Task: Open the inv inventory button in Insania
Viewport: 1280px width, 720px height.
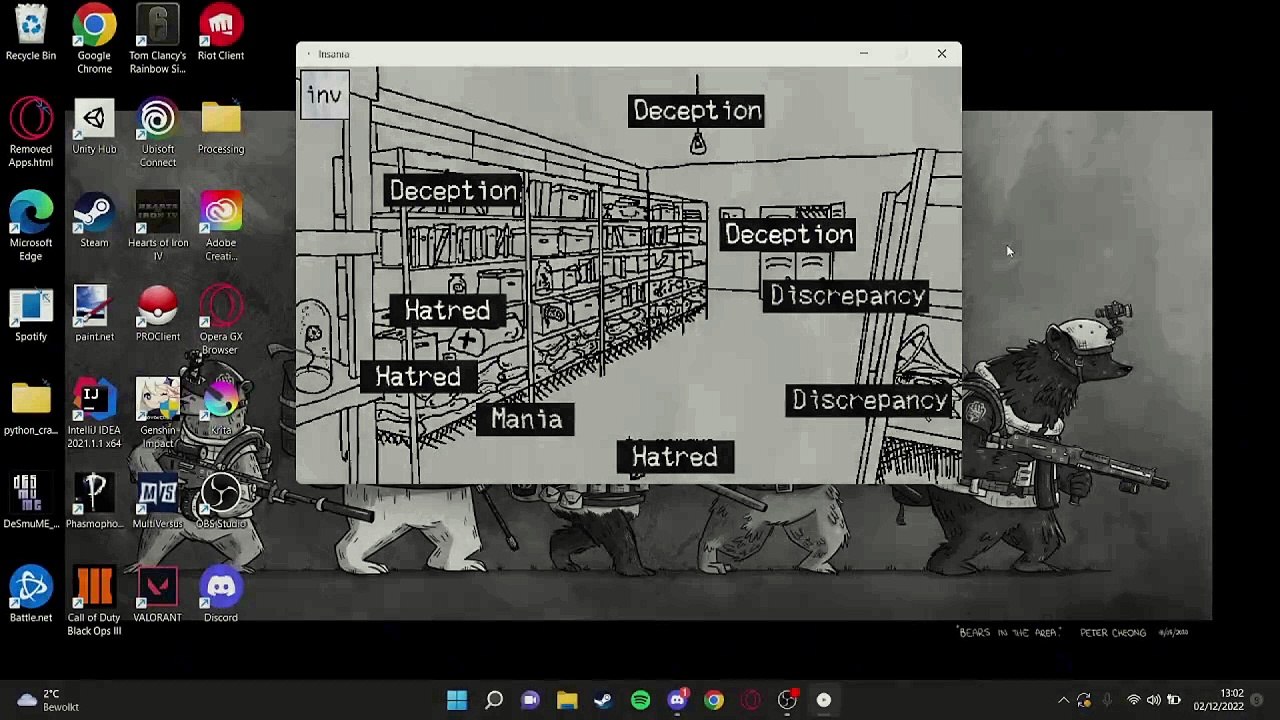Action: (x=324, y=96)
